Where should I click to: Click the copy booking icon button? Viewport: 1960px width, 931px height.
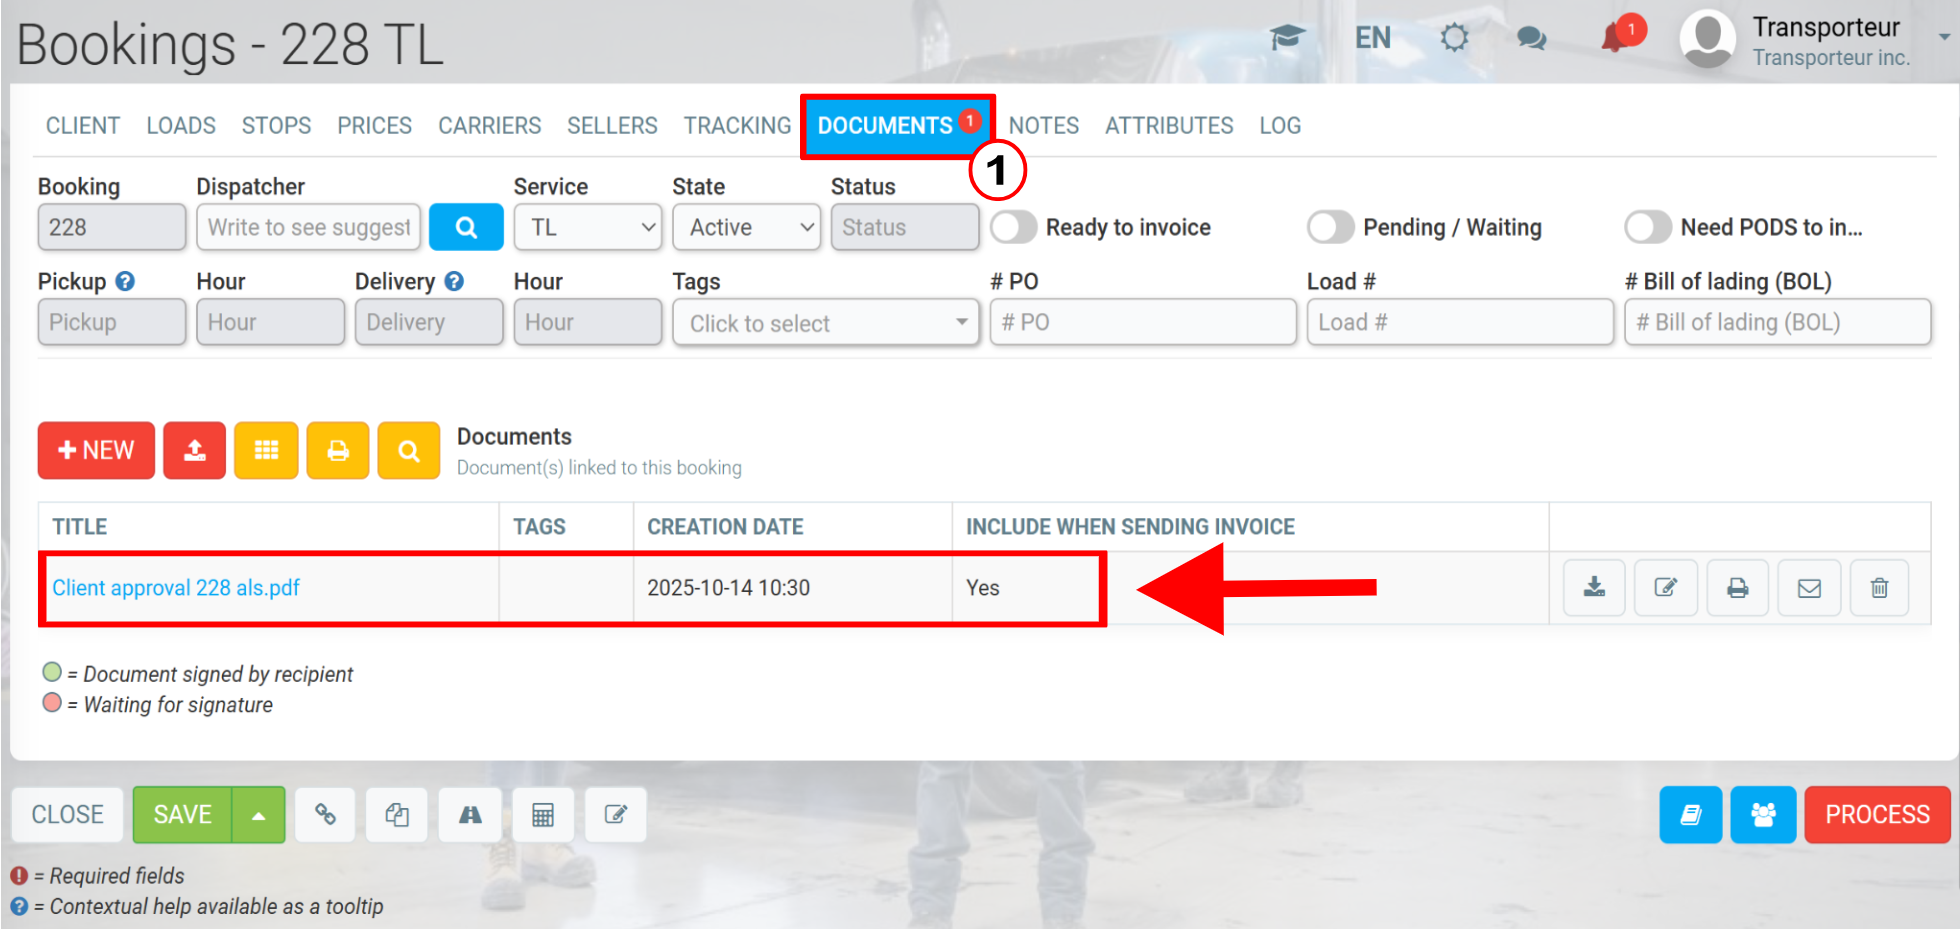pos(397,815)
